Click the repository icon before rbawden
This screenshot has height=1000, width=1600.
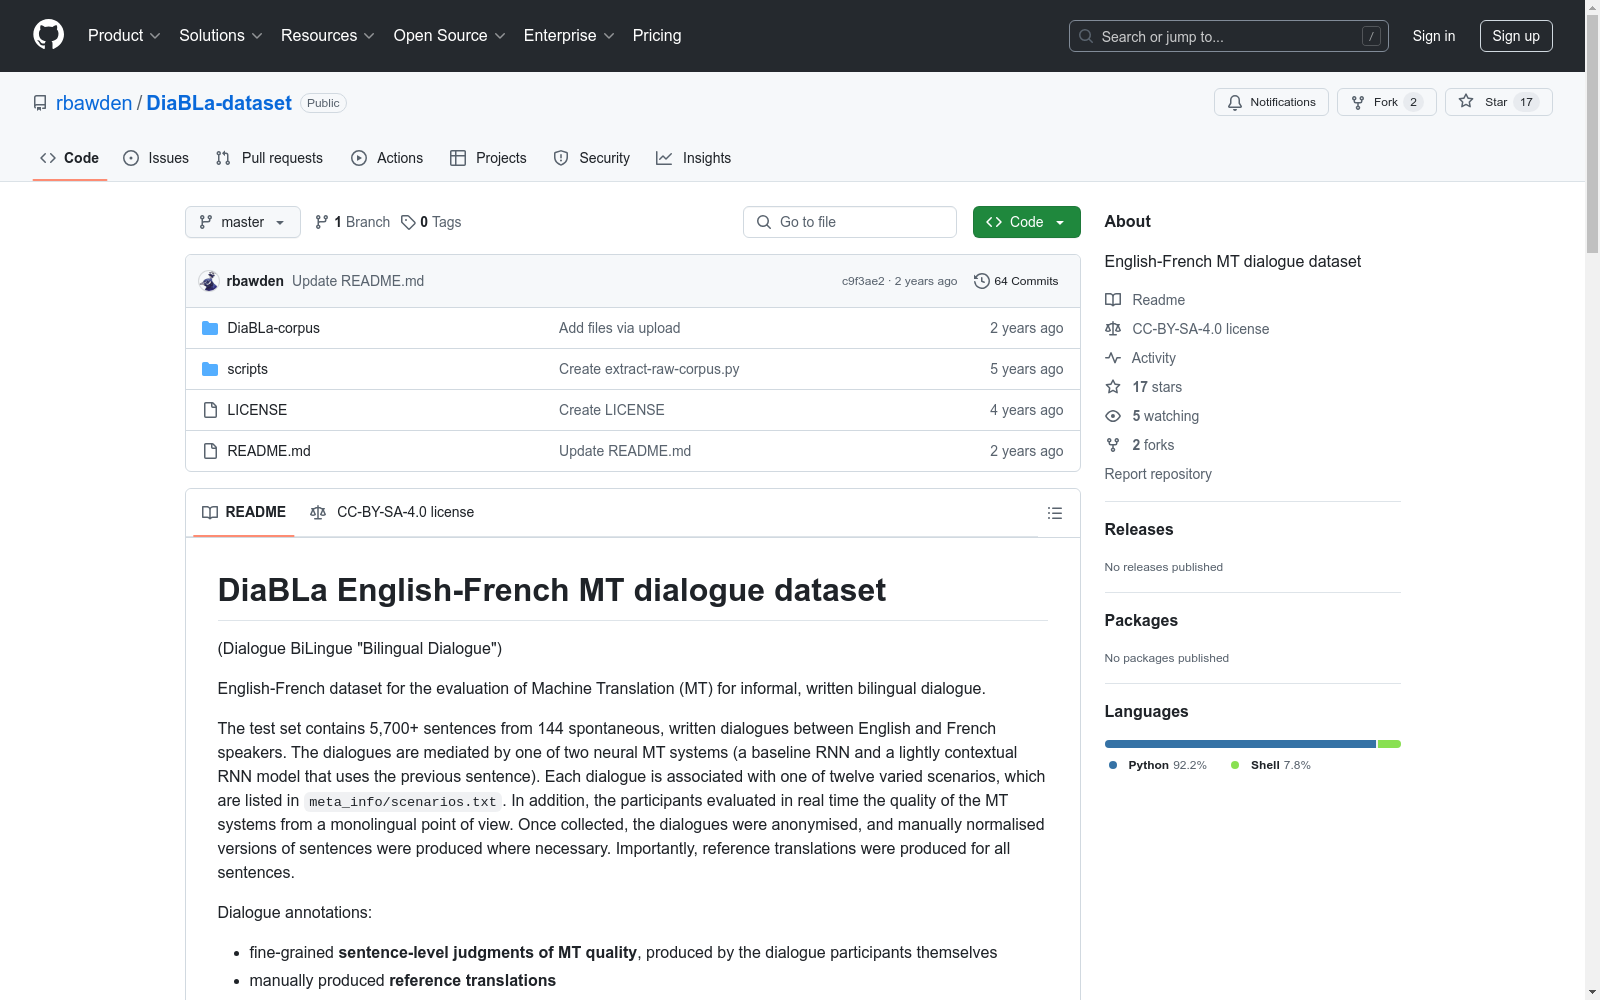40,103
